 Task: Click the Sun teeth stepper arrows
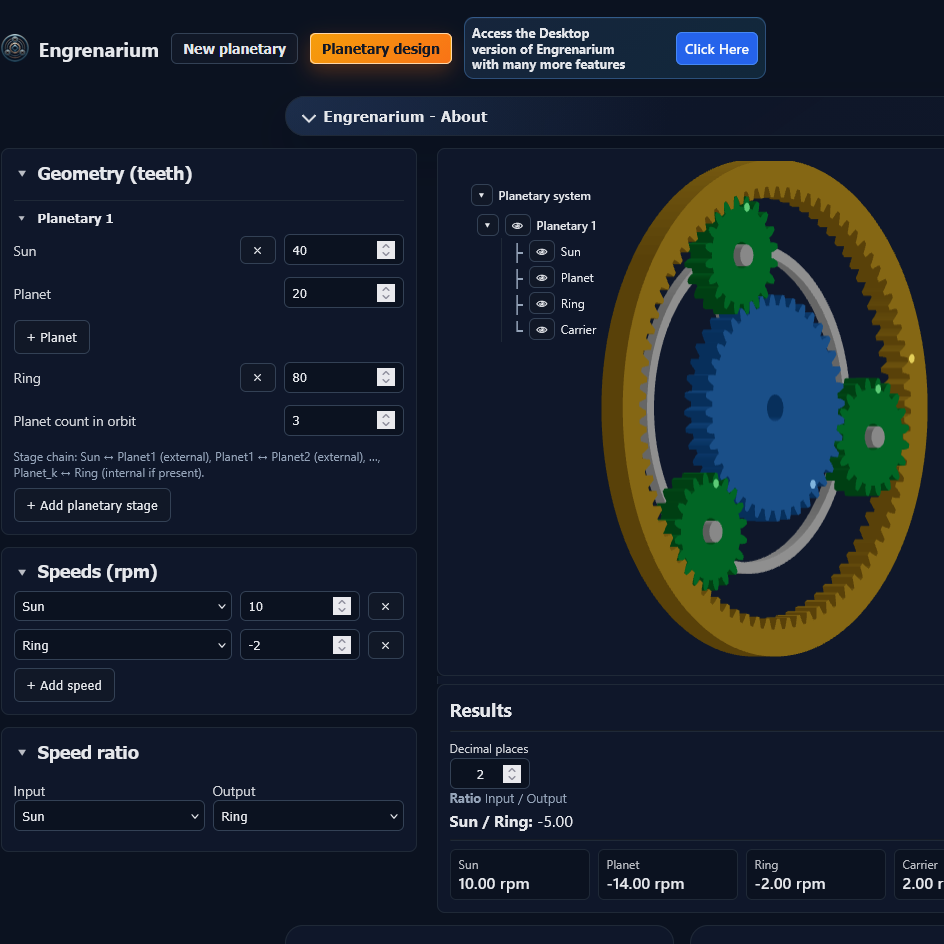coord(386,250)
